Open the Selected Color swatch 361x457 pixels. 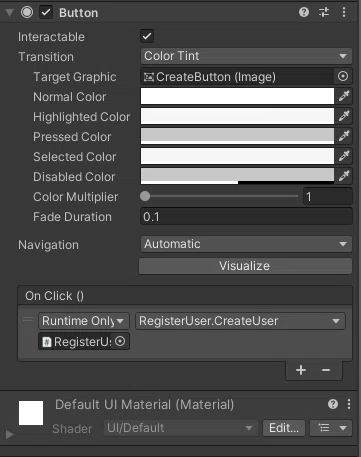click(x=237, y=156)
